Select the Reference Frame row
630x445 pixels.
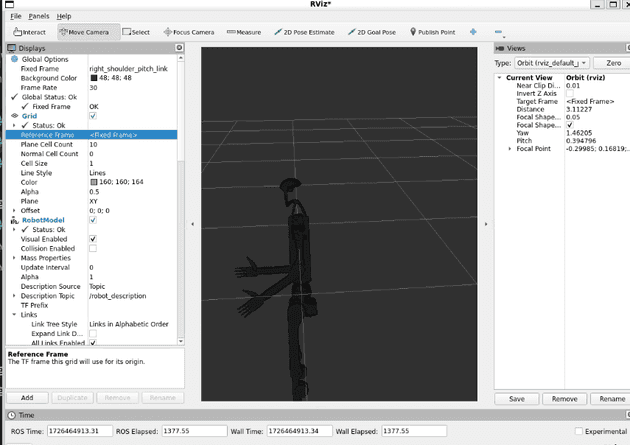pyautogui.click(x=92, y=135)
